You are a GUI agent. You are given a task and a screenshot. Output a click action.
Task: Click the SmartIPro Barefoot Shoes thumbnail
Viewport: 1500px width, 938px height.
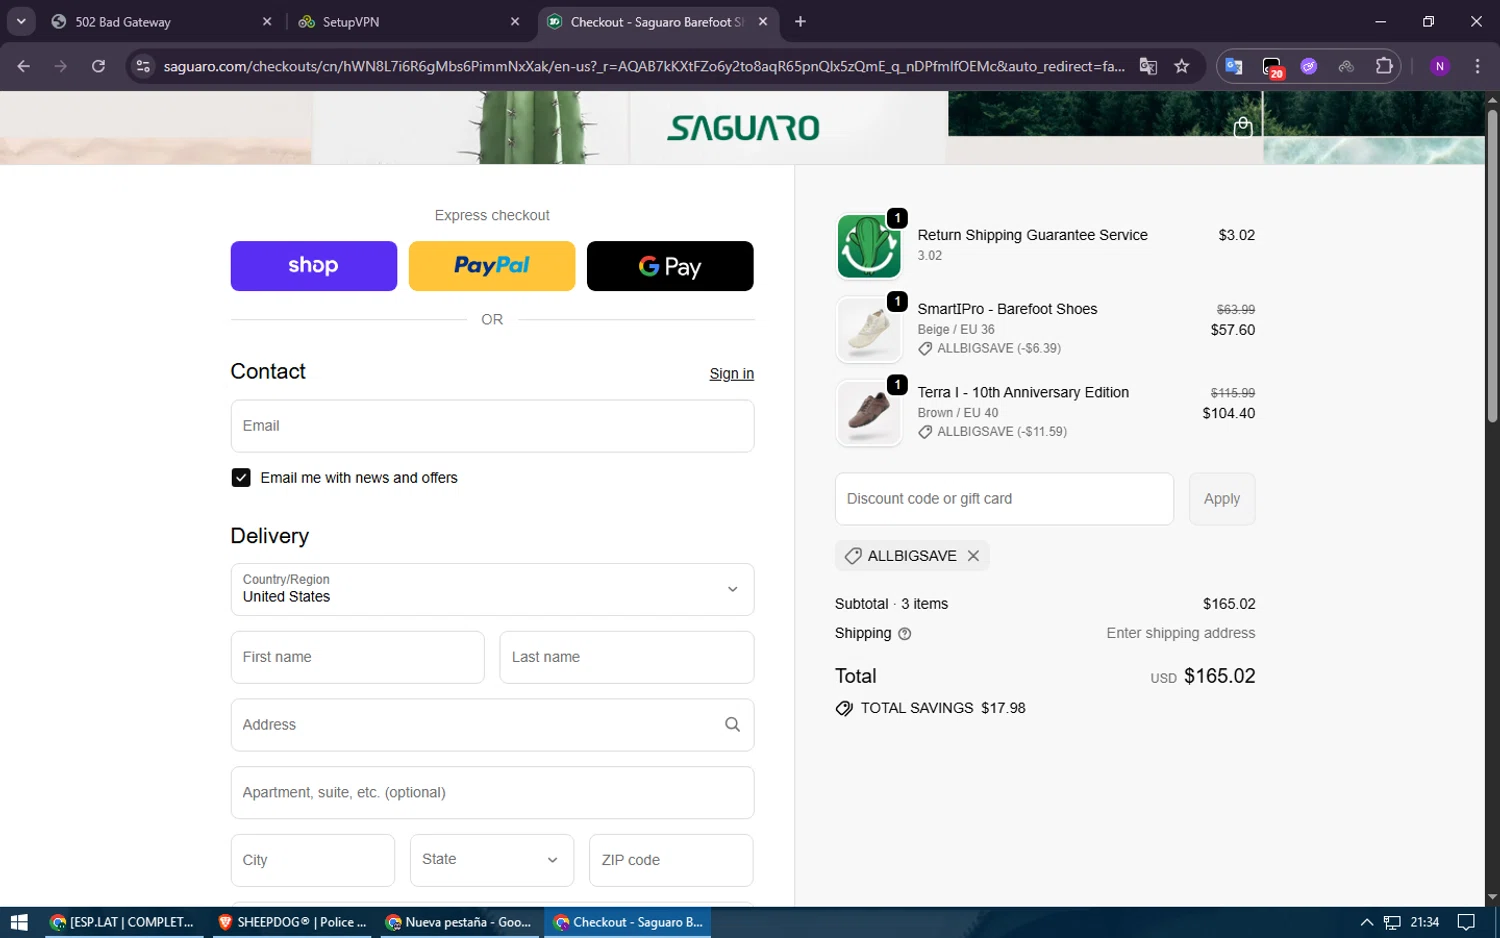[869, 329]
